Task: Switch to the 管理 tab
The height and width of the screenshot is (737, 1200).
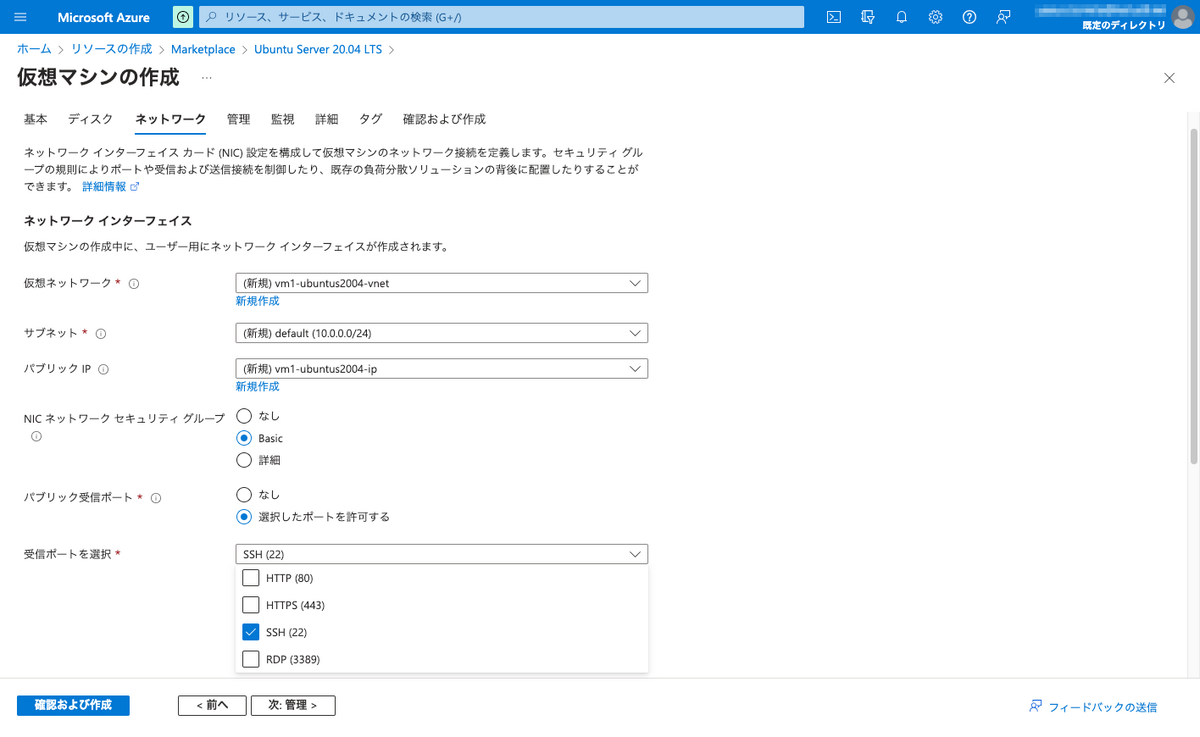Action: pyautogui.click(x=238, y=119)
